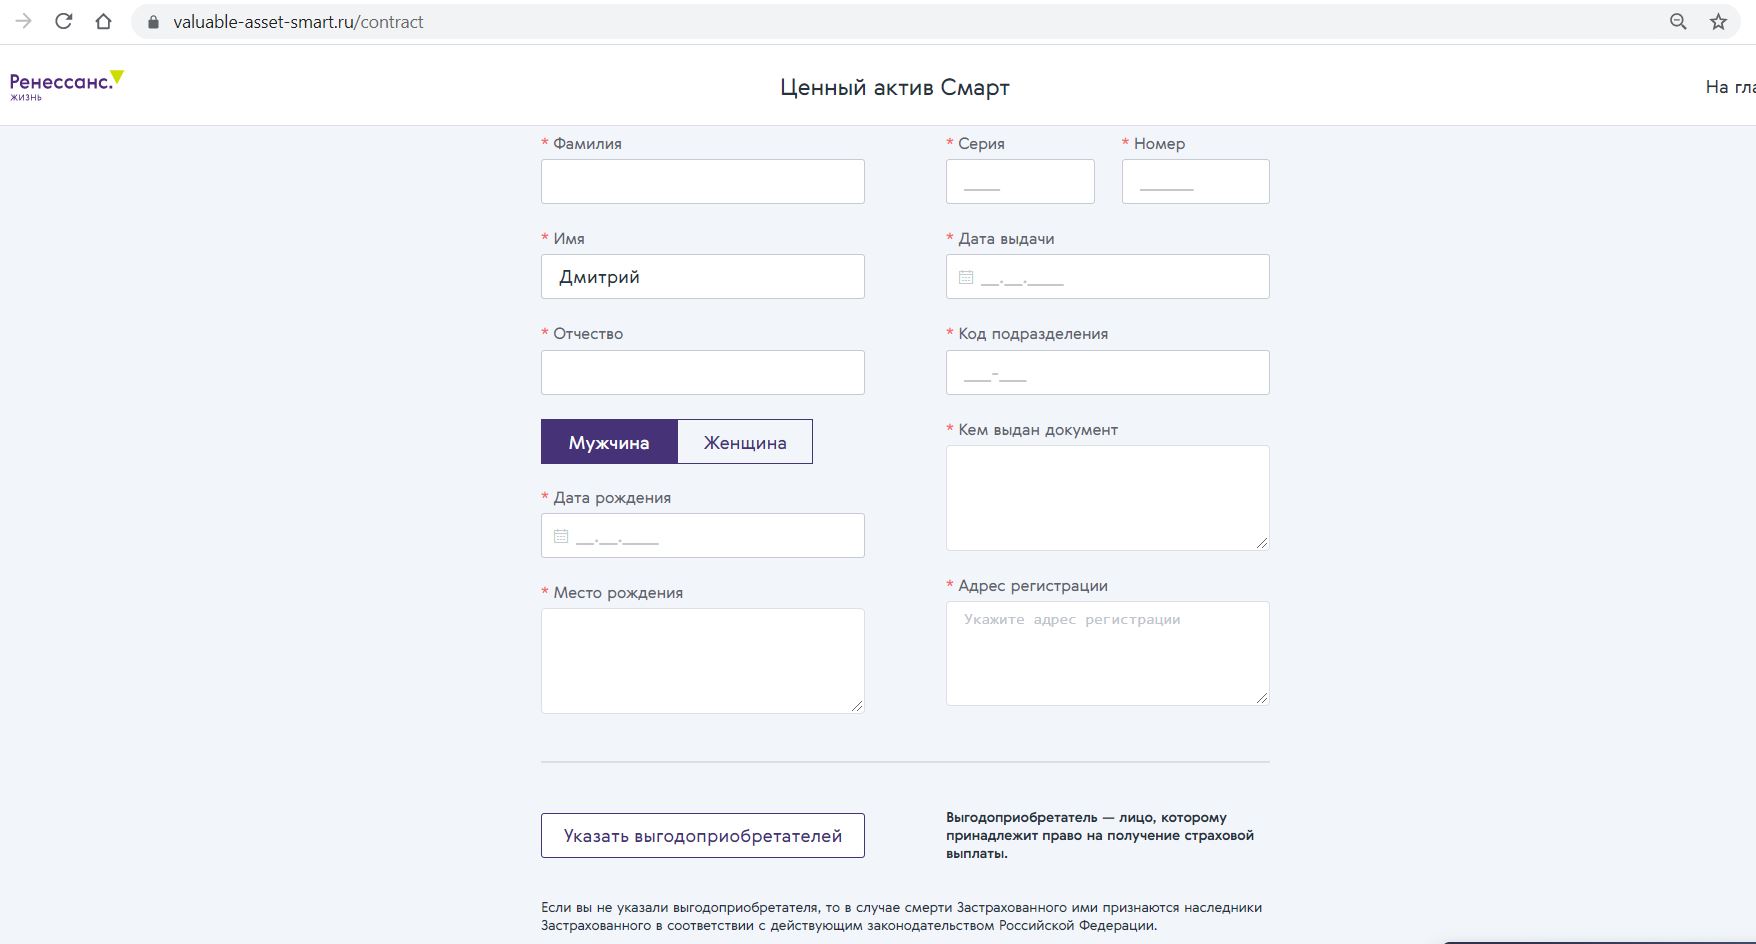Focus the Место рождения text area
1756x944 pixels.
click(703, 661)
